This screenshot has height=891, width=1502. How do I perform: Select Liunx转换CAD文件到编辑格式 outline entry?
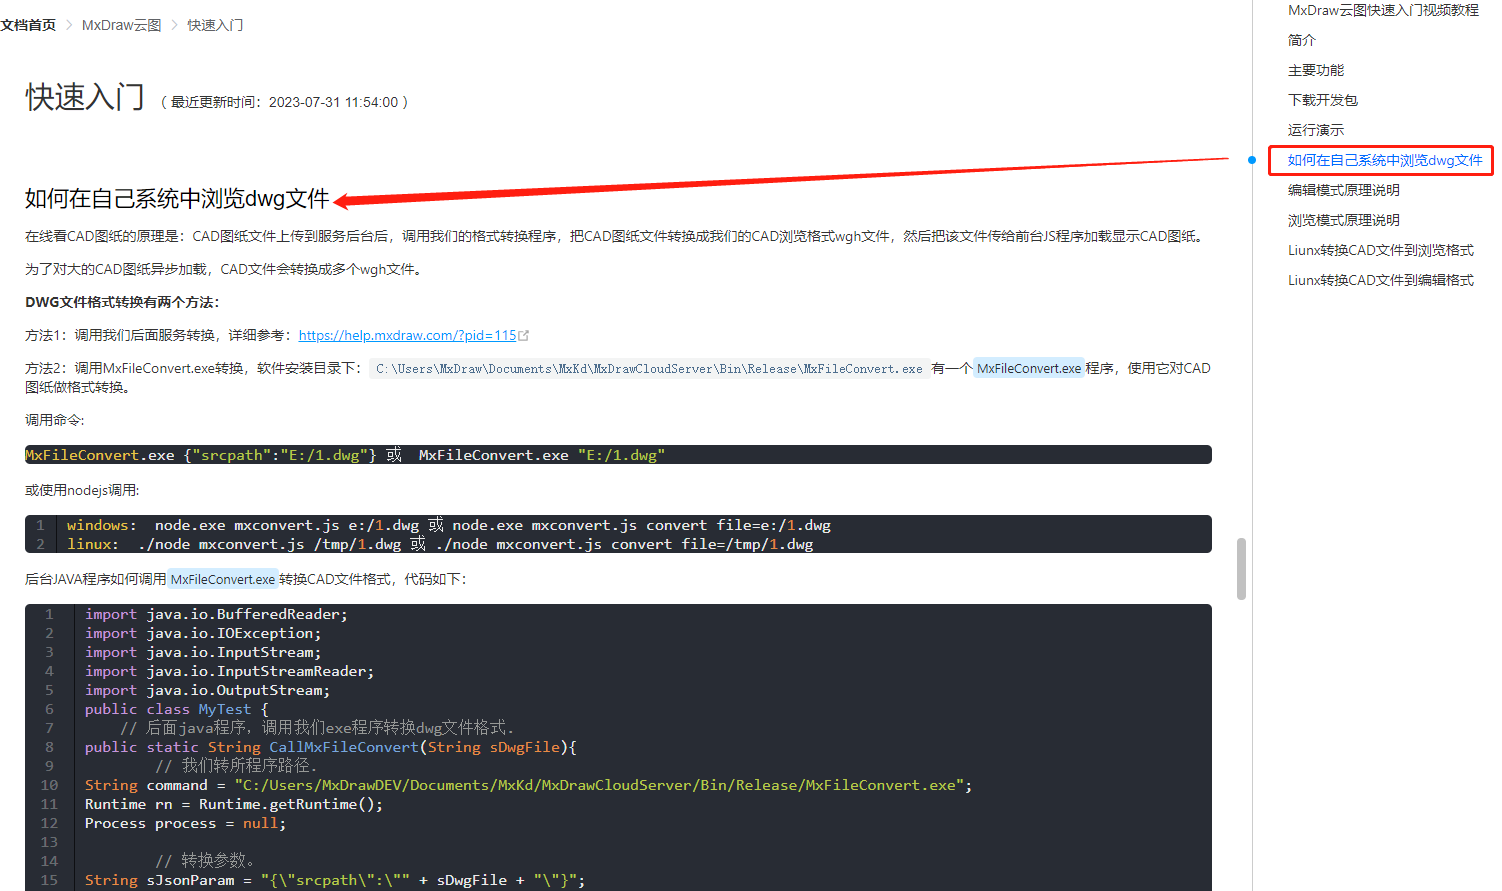tap(1381, 280)
